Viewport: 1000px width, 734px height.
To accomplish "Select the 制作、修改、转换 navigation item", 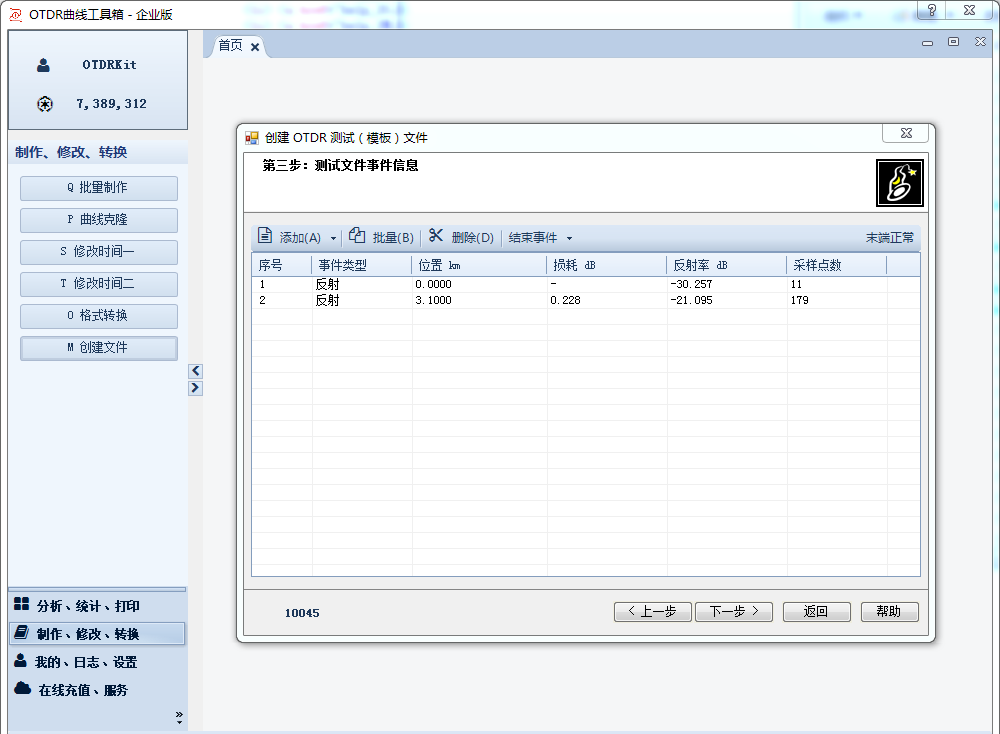I will click(92, 632).
